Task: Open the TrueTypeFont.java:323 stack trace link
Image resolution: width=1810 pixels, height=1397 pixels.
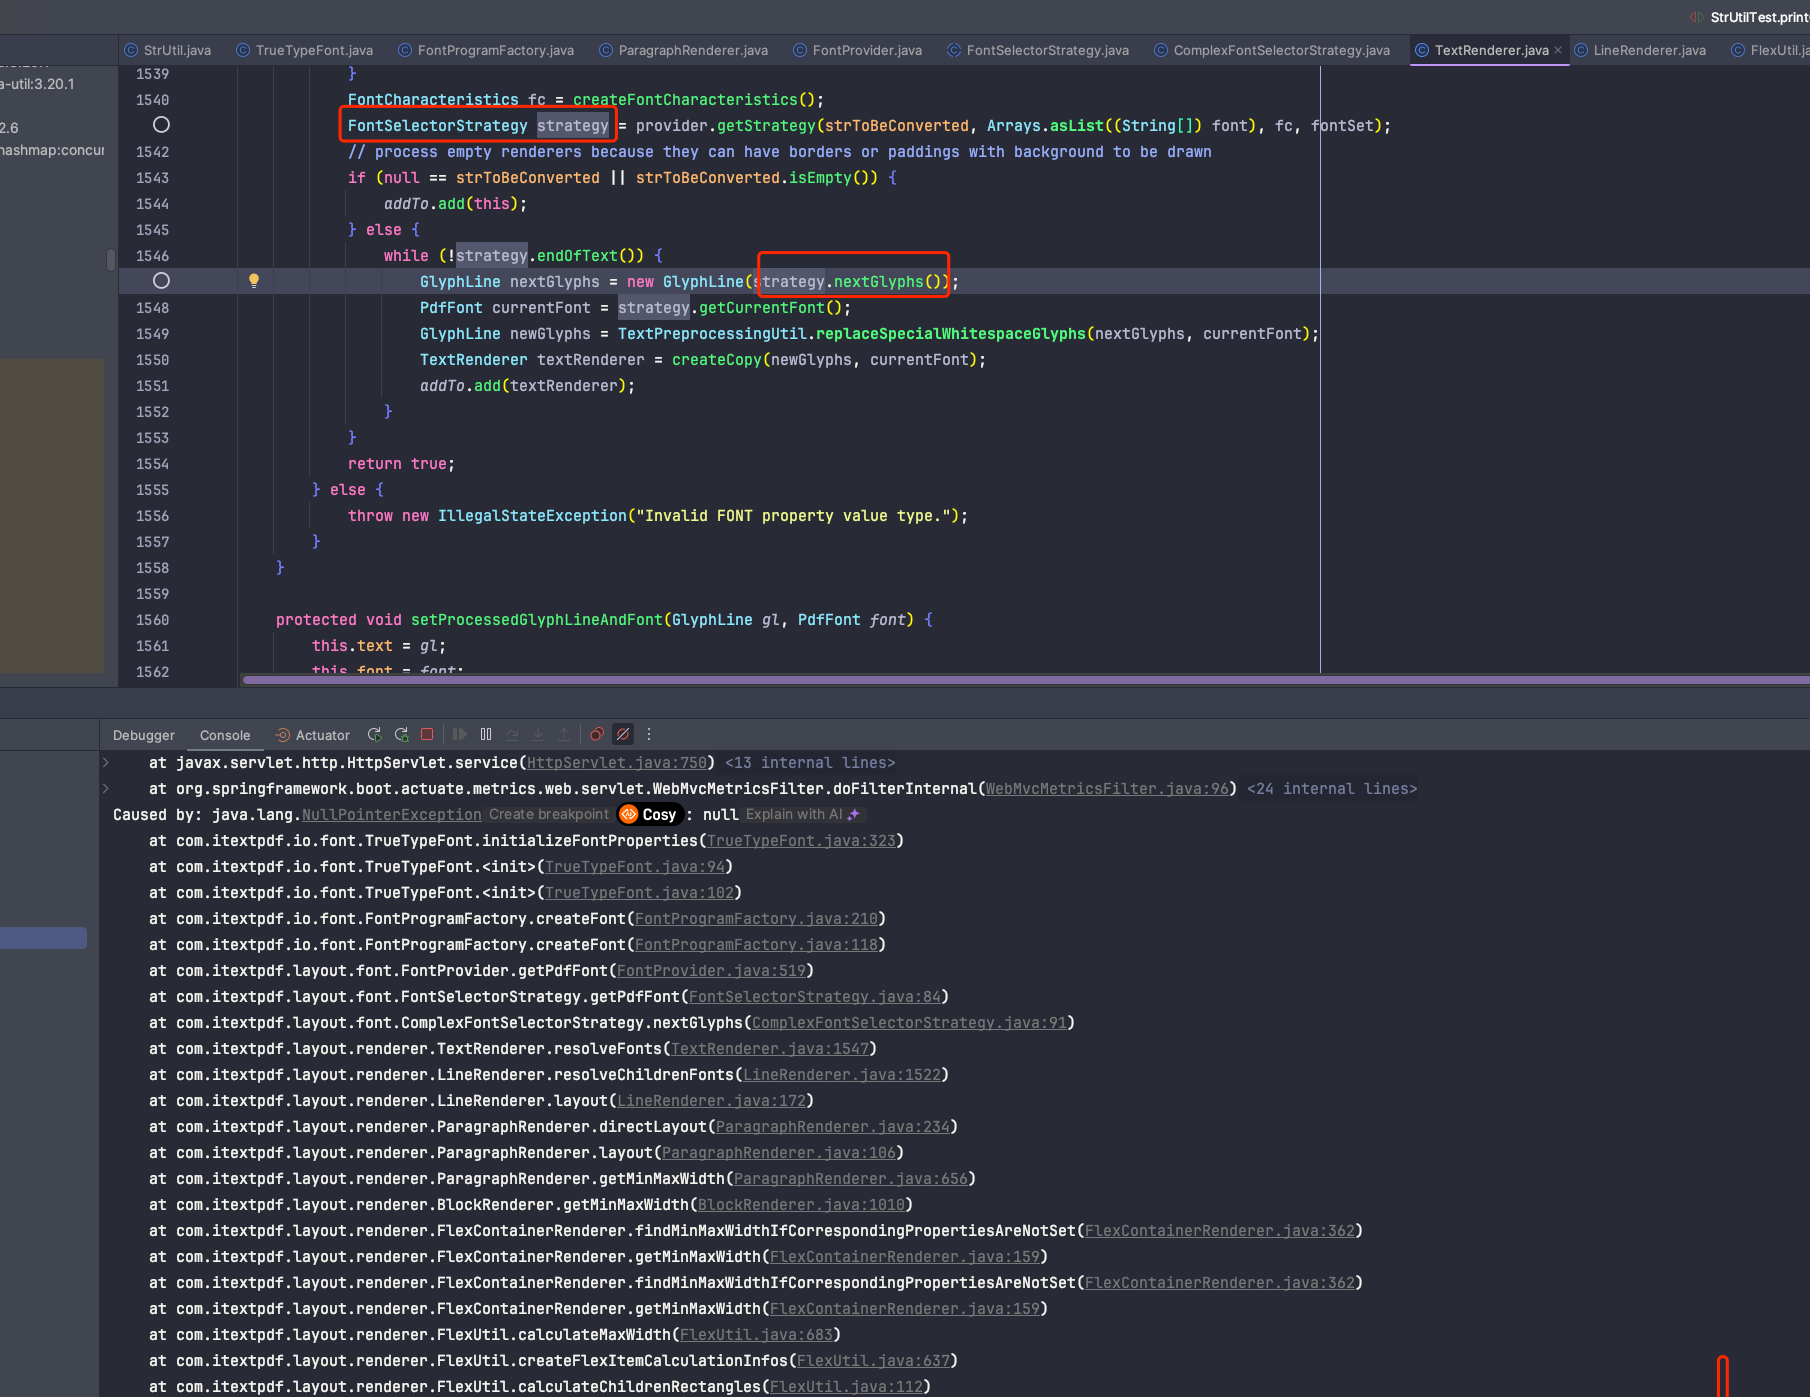Action: [801, 841]
